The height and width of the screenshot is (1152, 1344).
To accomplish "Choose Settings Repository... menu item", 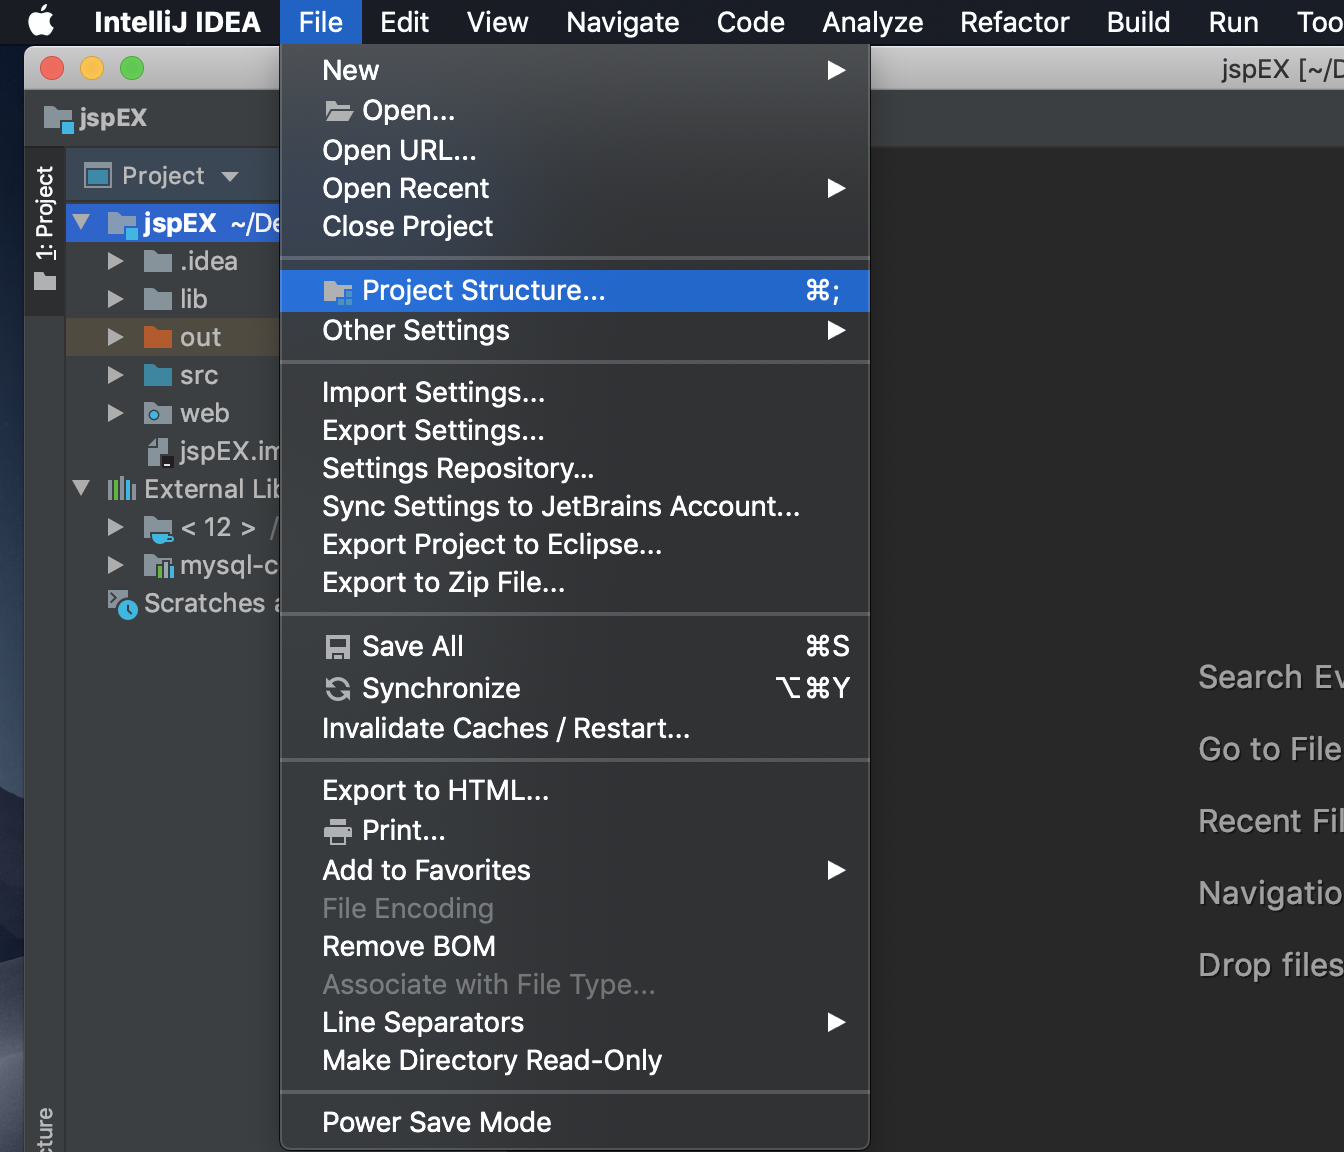I will [x=575, y=468].
